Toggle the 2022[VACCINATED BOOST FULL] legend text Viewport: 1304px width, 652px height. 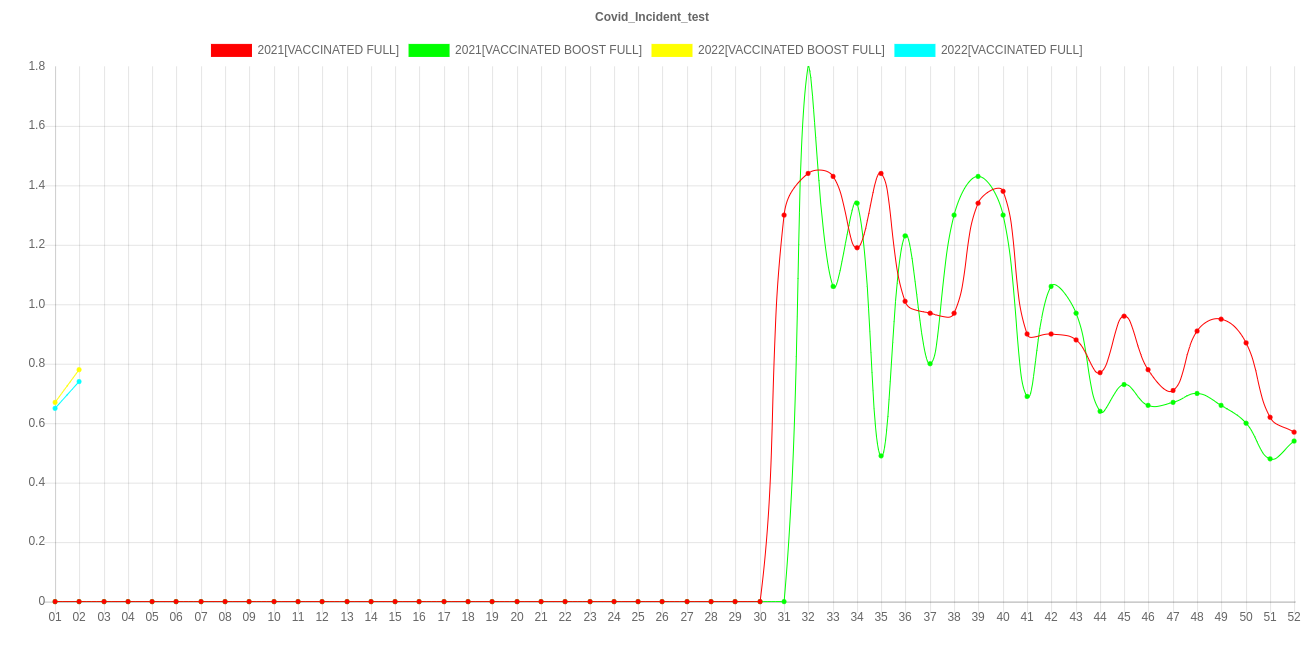coord(791,50)
